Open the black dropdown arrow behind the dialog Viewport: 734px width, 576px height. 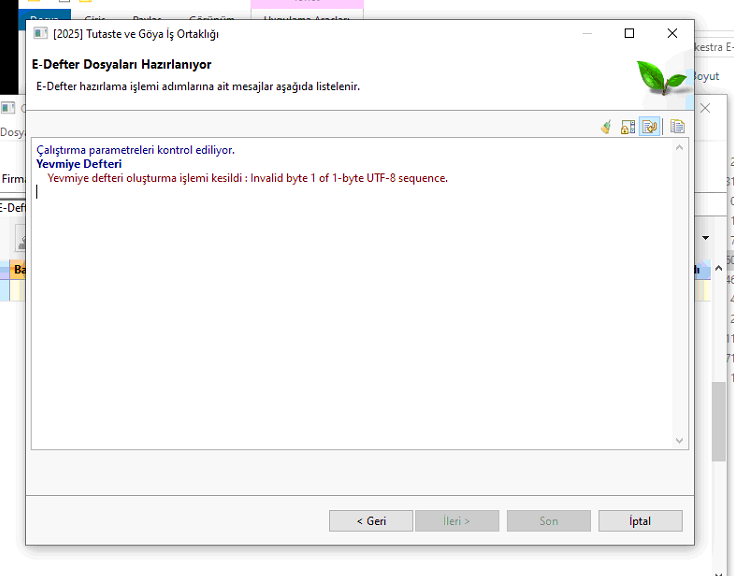705,238
